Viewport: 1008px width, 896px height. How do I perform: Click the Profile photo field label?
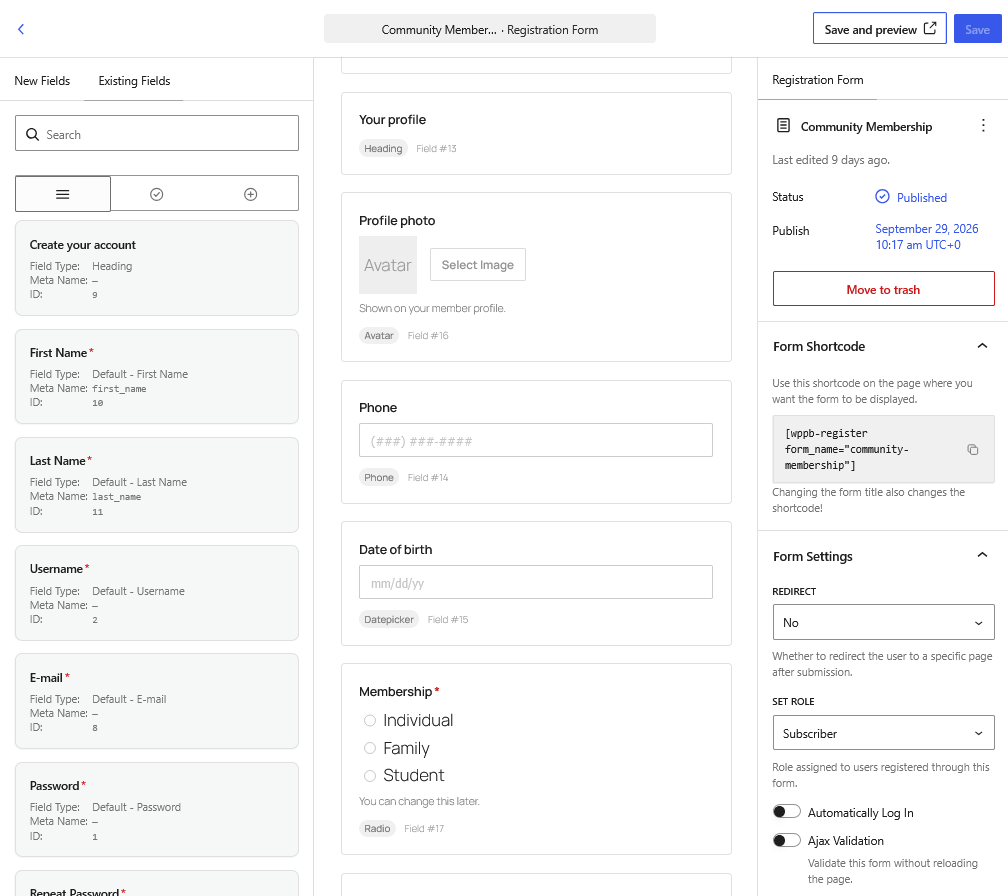point(397,220)
